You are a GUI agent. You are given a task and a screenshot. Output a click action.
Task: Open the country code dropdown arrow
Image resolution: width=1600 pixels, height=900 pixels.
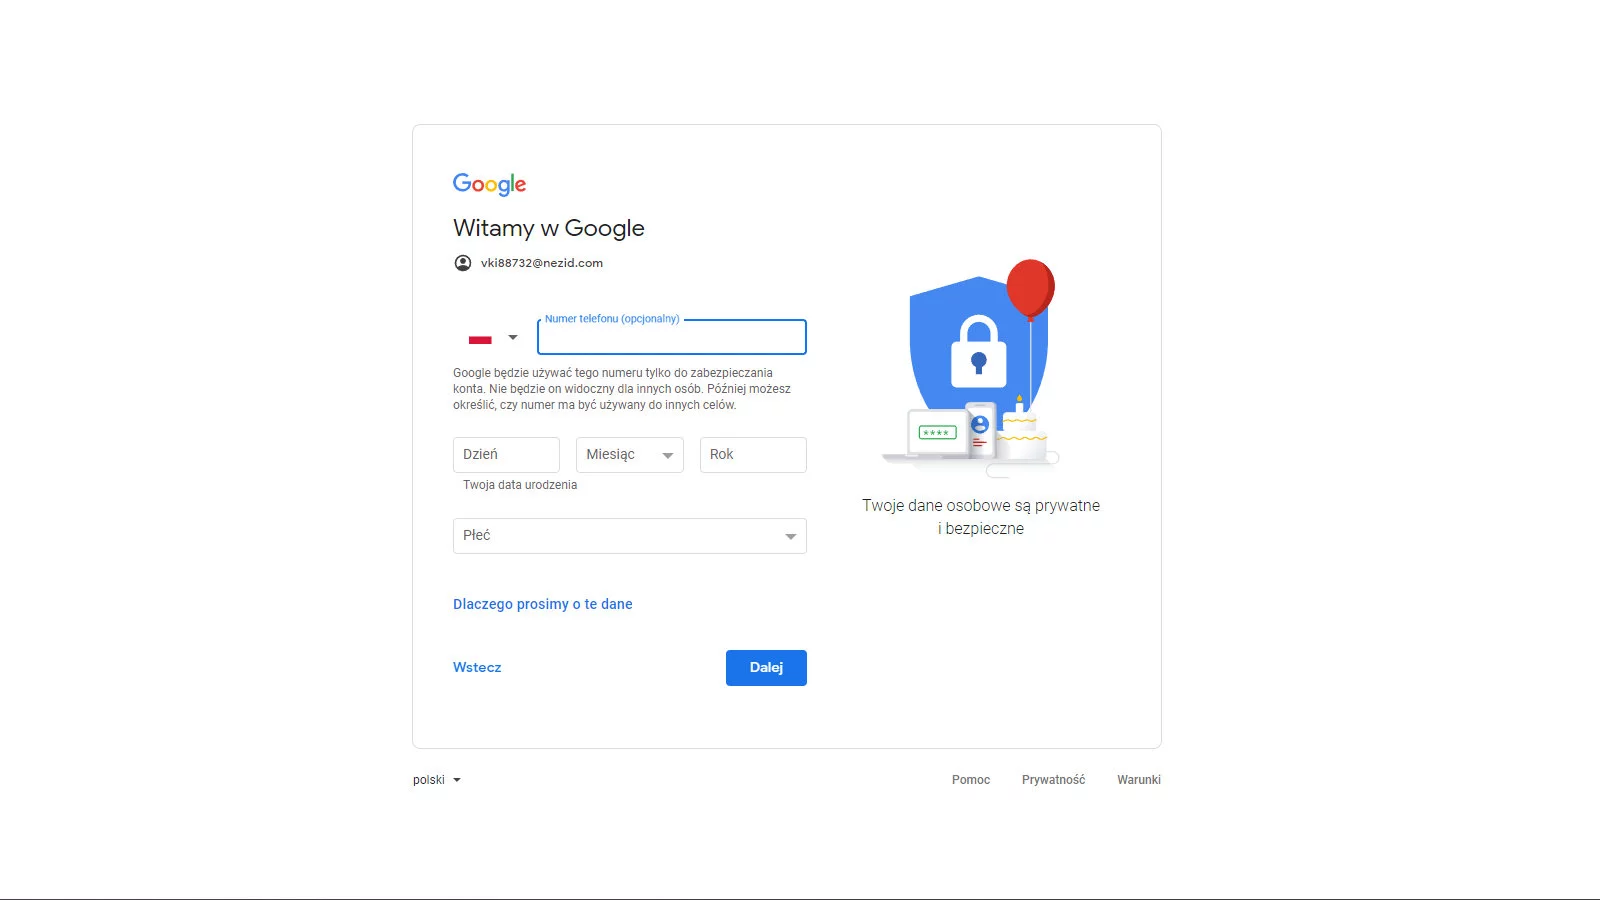pos(513,338)
